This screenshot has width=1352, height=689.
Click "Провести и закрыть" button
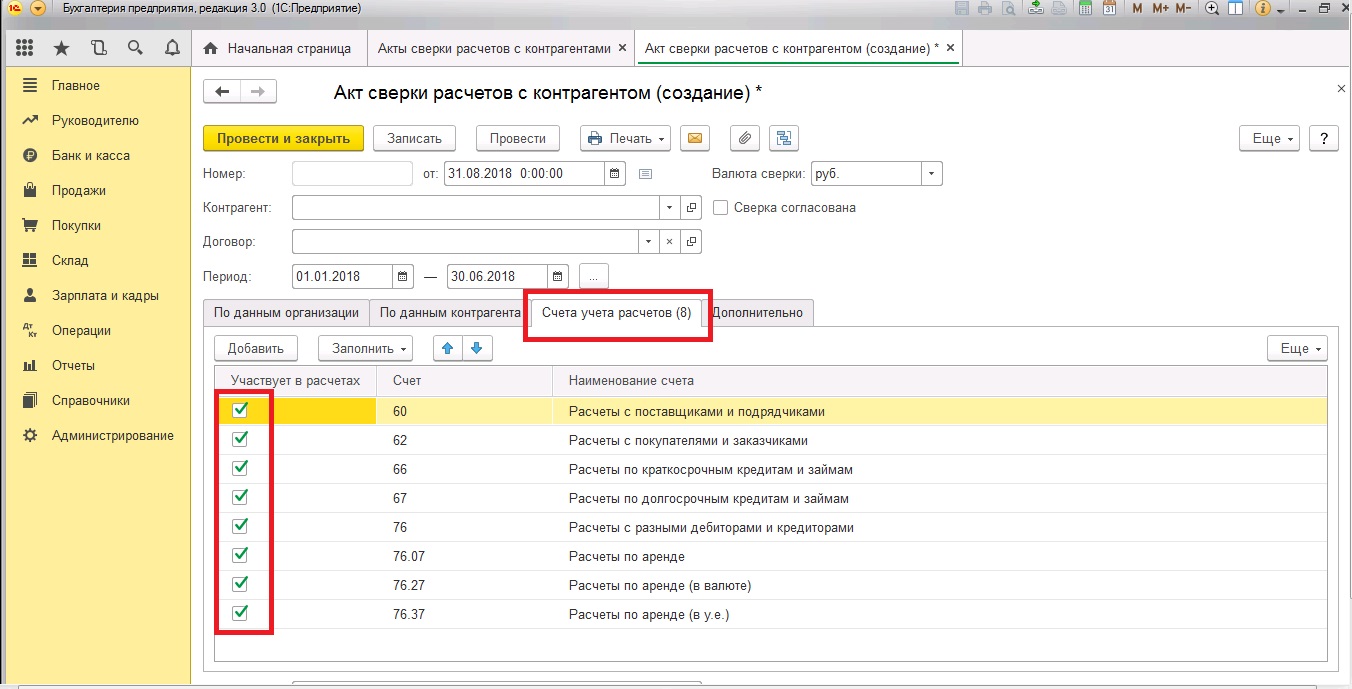click(283, 138)
